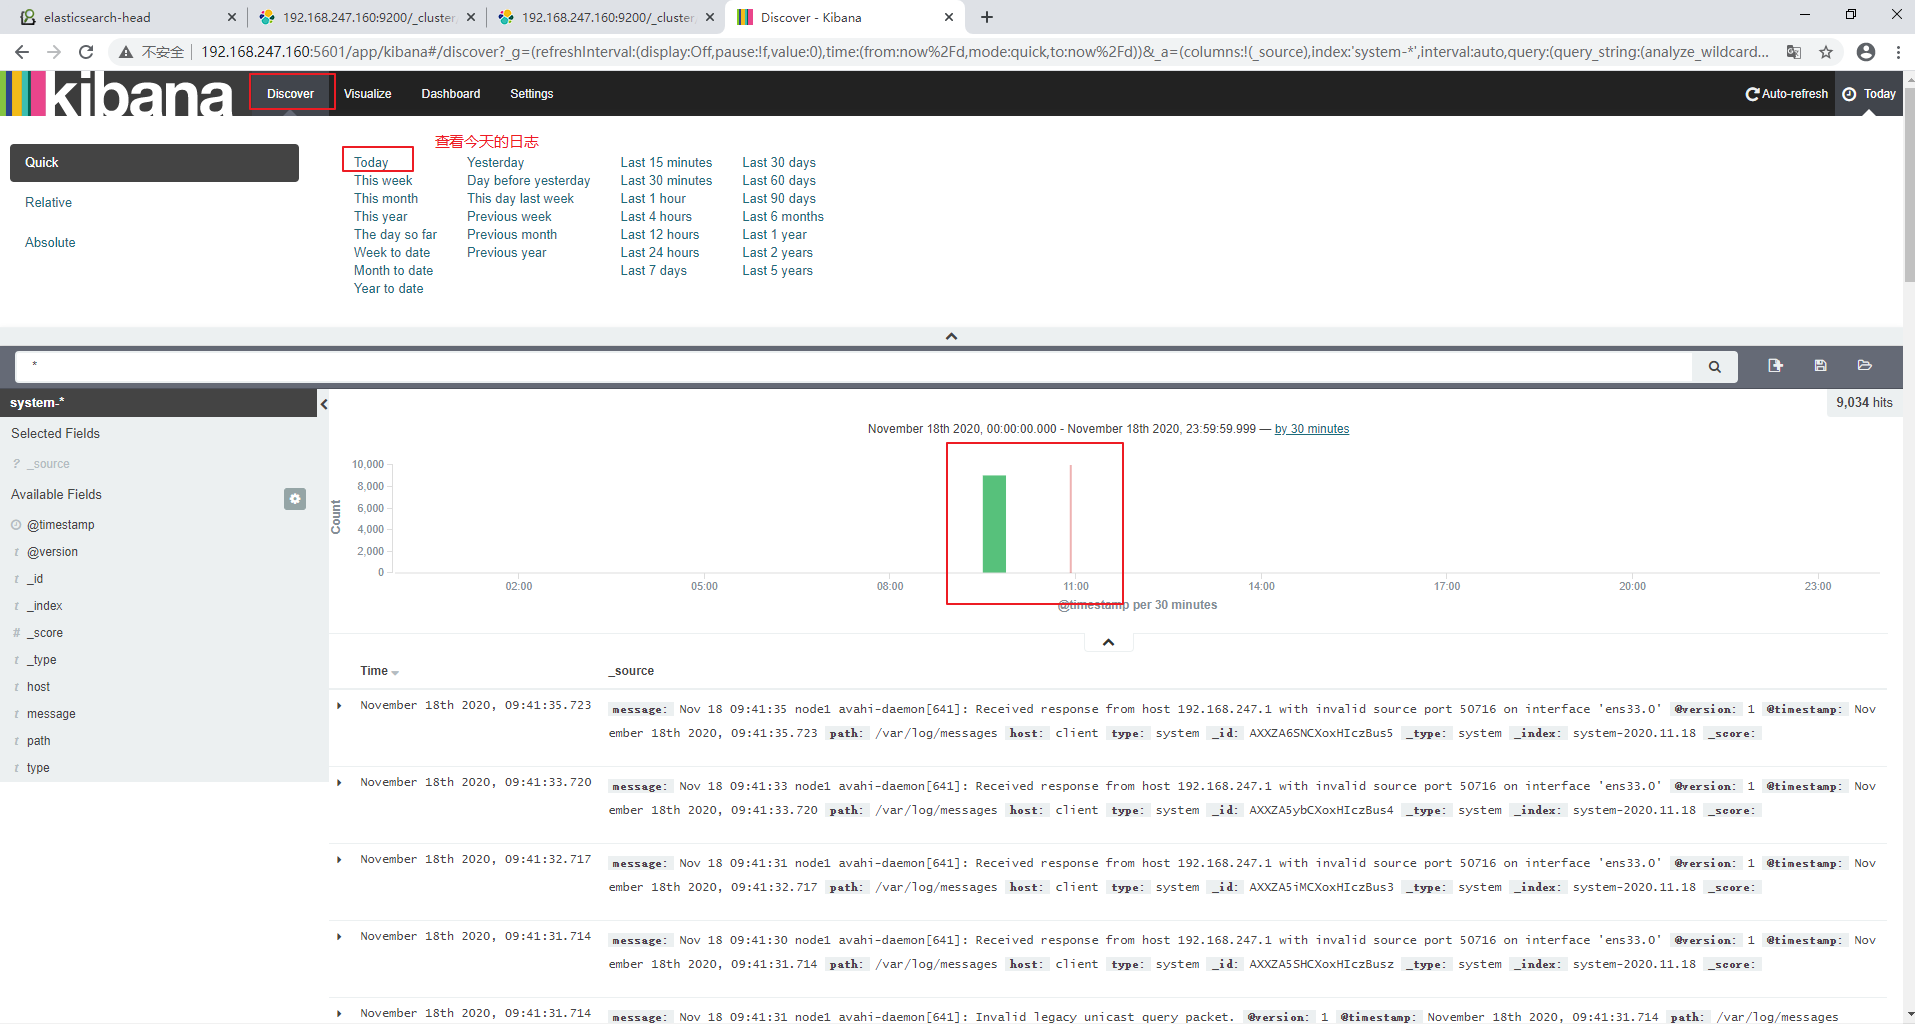1915x1024 pixels.
Task: Expand the 09:41:32.717 log row
Action: (340, 860)
